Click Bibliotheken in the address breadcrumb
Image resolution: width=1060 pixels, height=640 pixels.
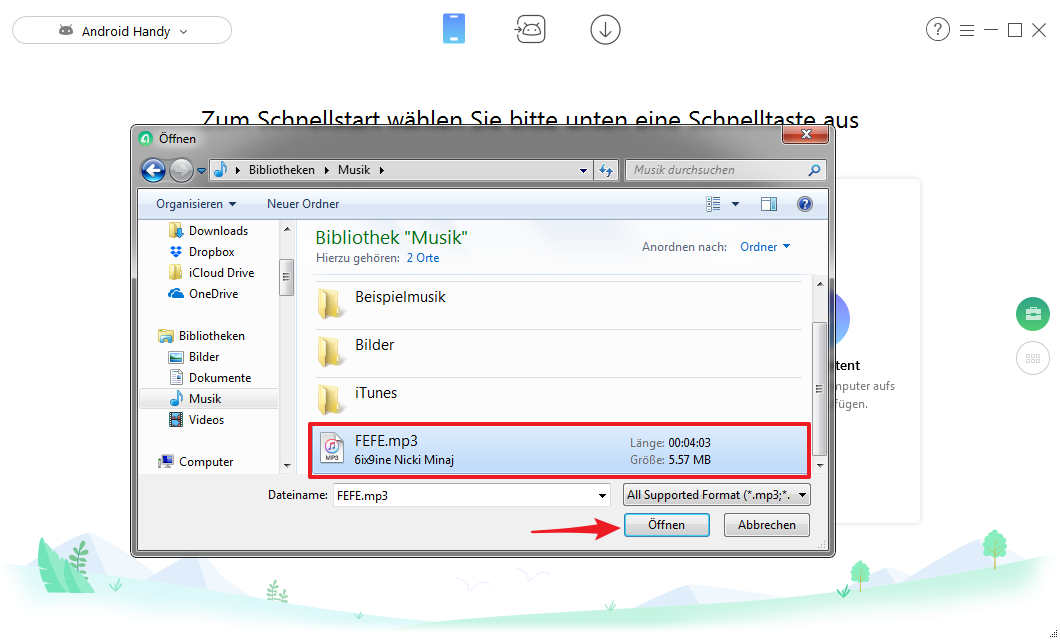tap(282, 170)
